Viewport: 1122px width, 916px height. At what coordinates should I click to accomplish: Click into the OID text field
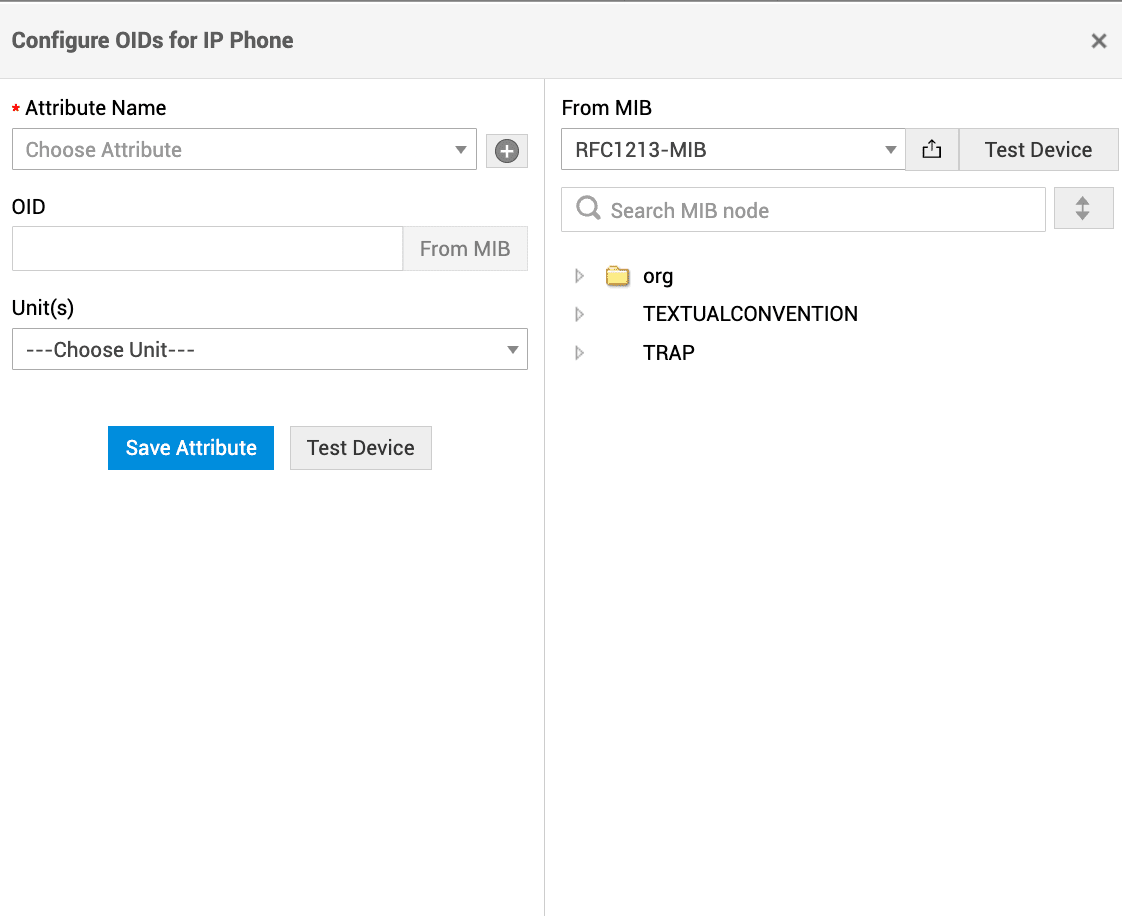207,249
